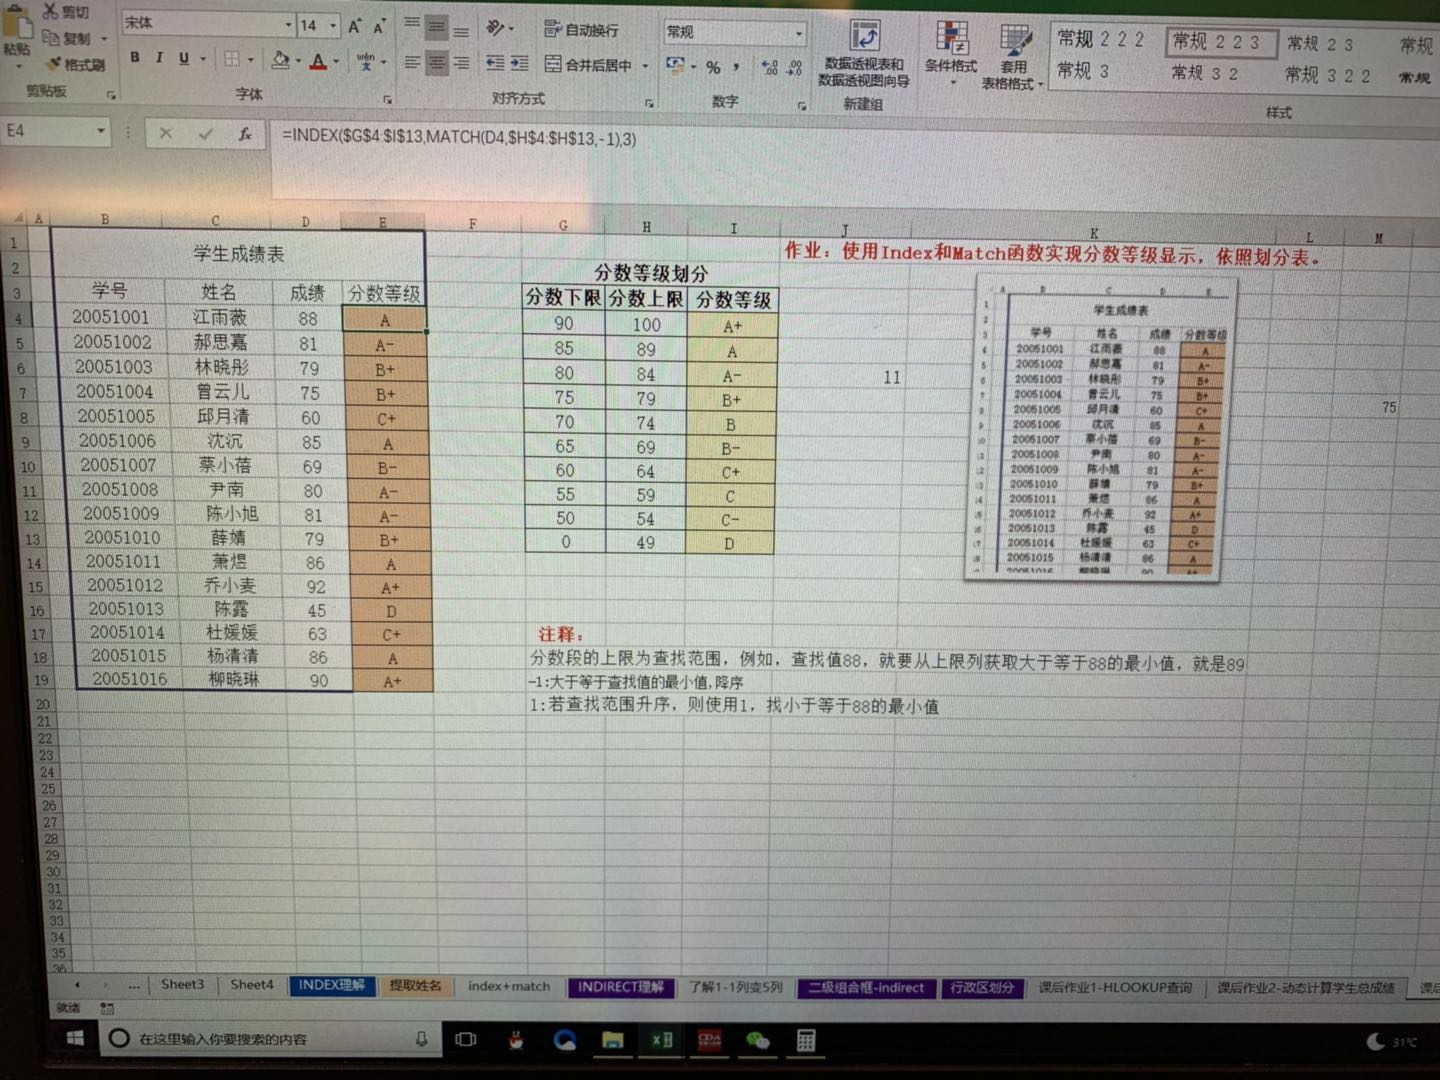Switch to the index+match sheet tab

[x=509, y=986]
